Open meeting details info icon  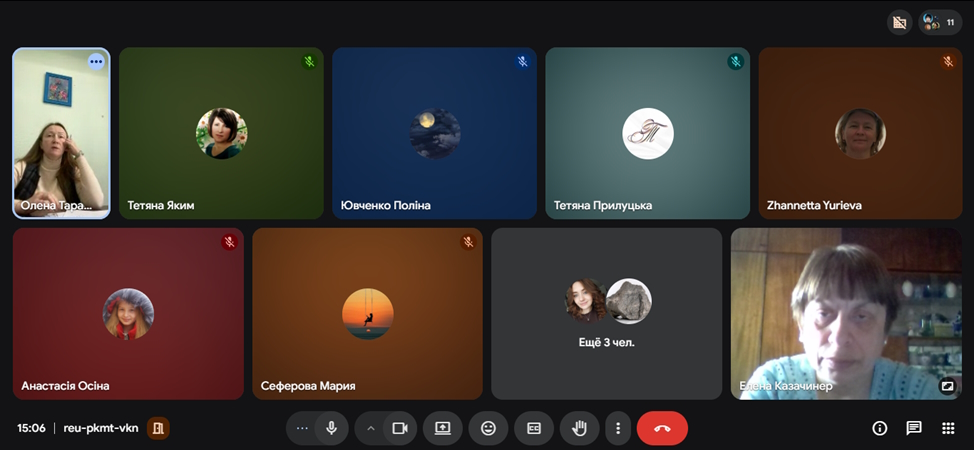click(x=880, y=428)
